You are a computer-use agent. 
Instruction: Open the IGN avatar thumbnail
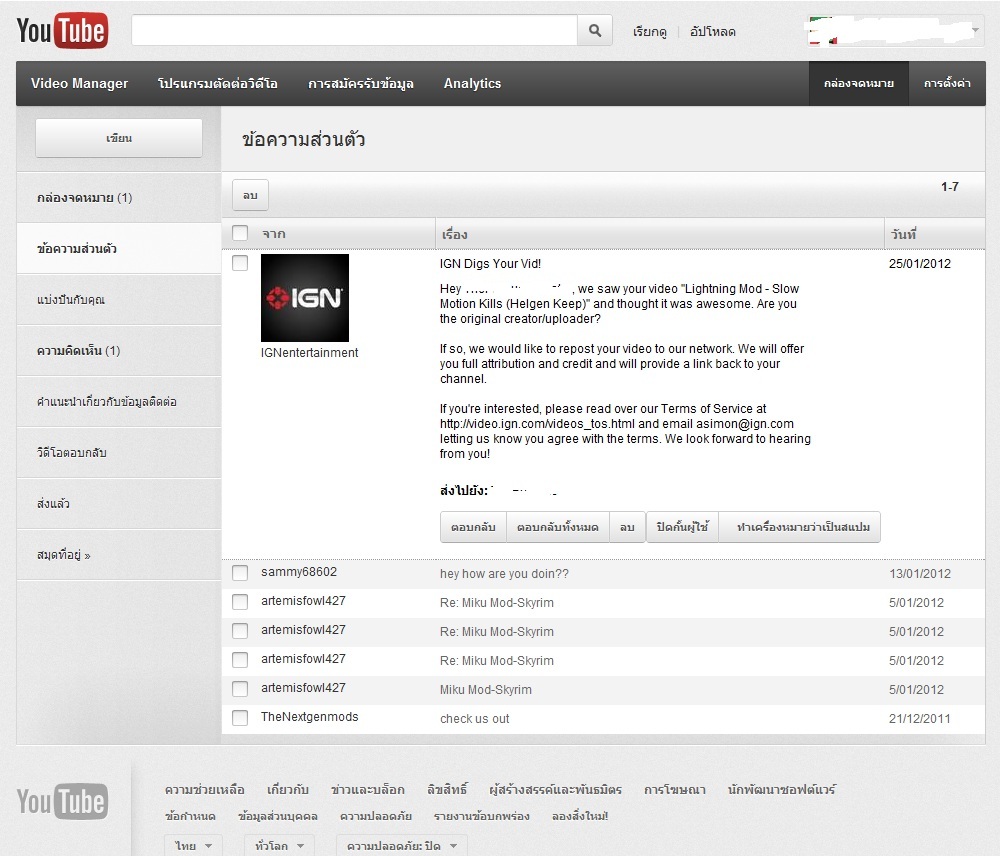[305, 298]
